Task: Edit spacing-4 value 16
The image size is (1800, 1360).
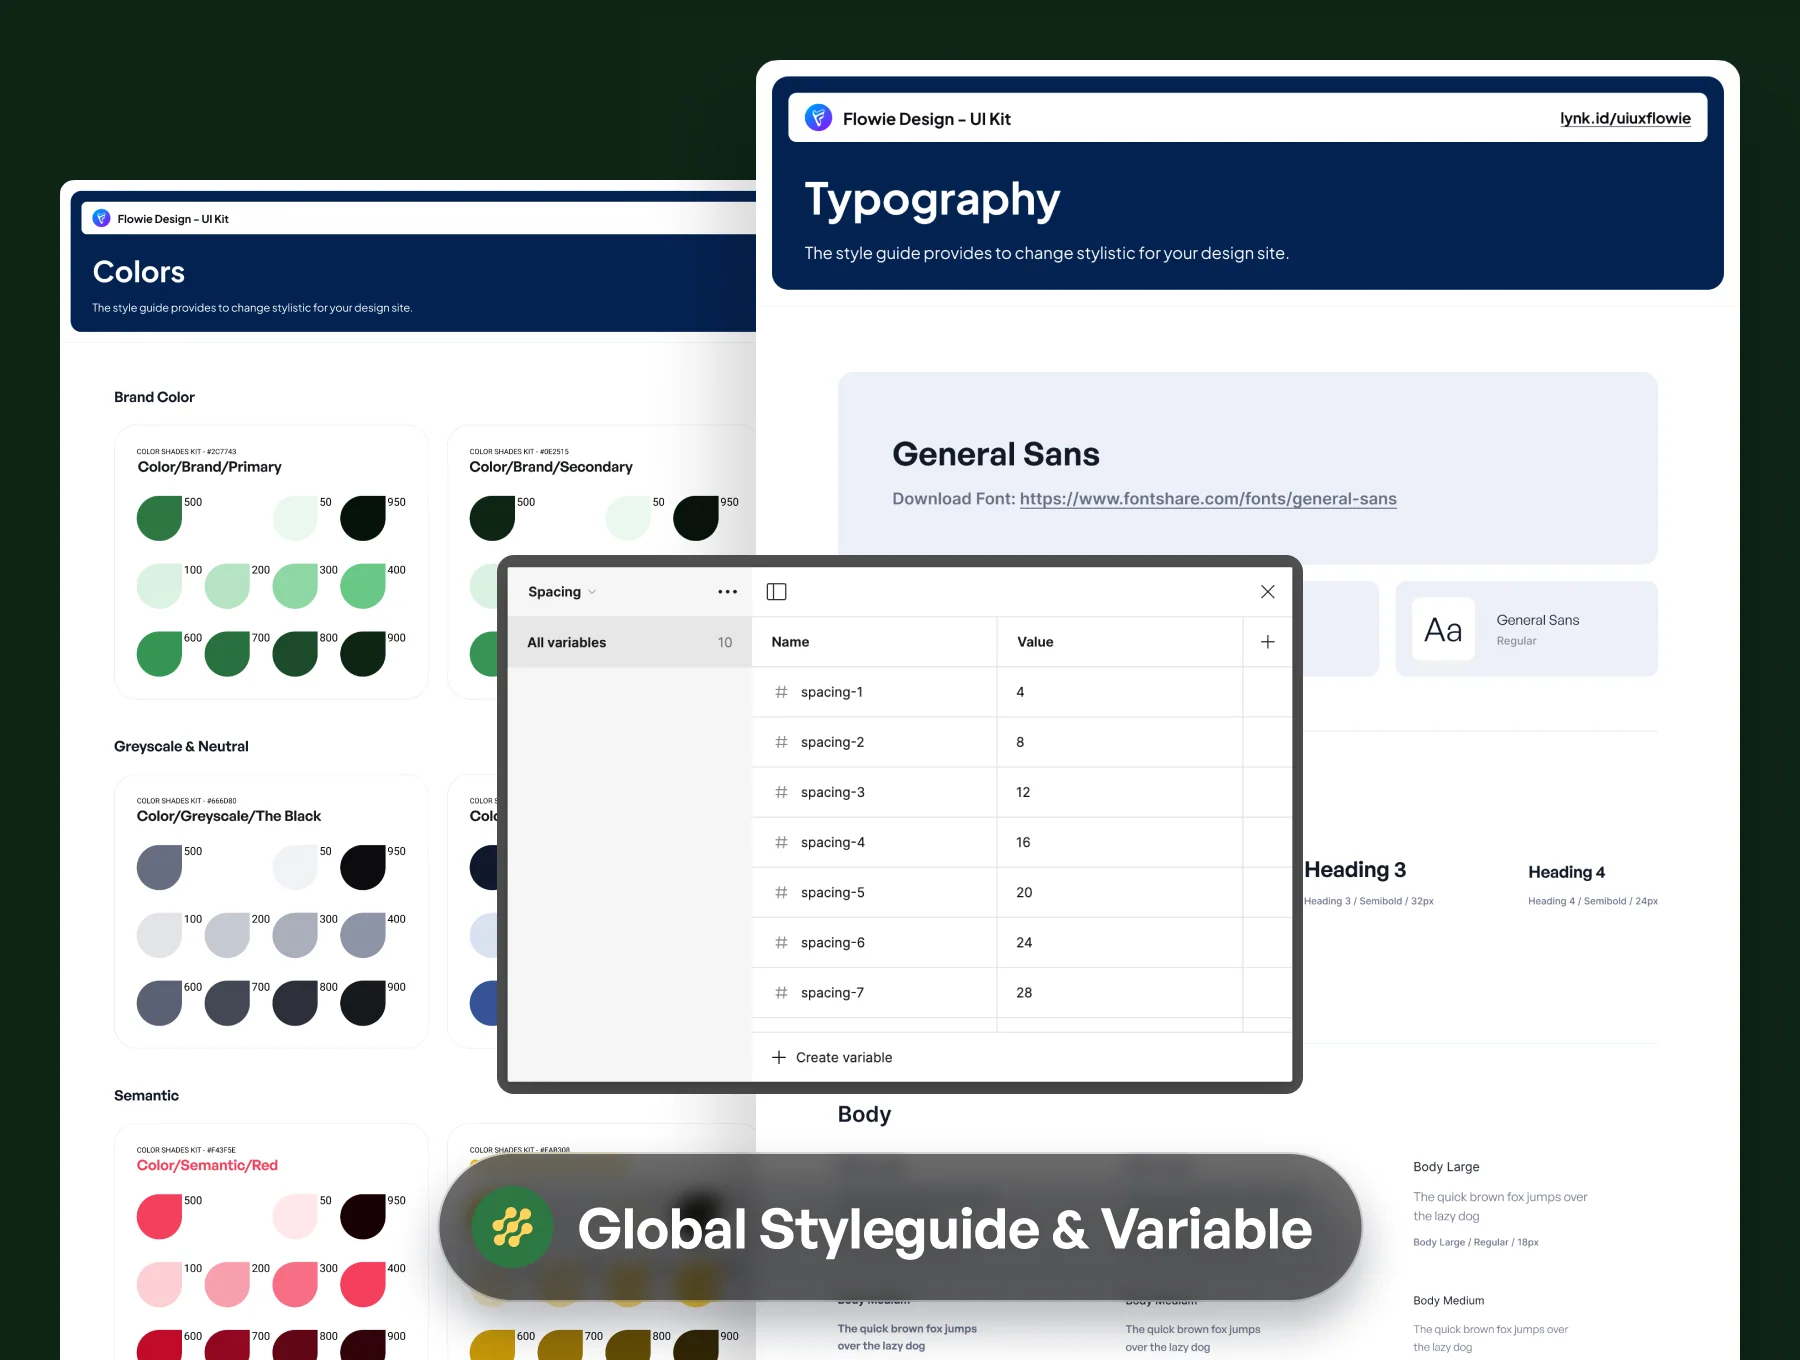Action: (x=1119, y=842)
